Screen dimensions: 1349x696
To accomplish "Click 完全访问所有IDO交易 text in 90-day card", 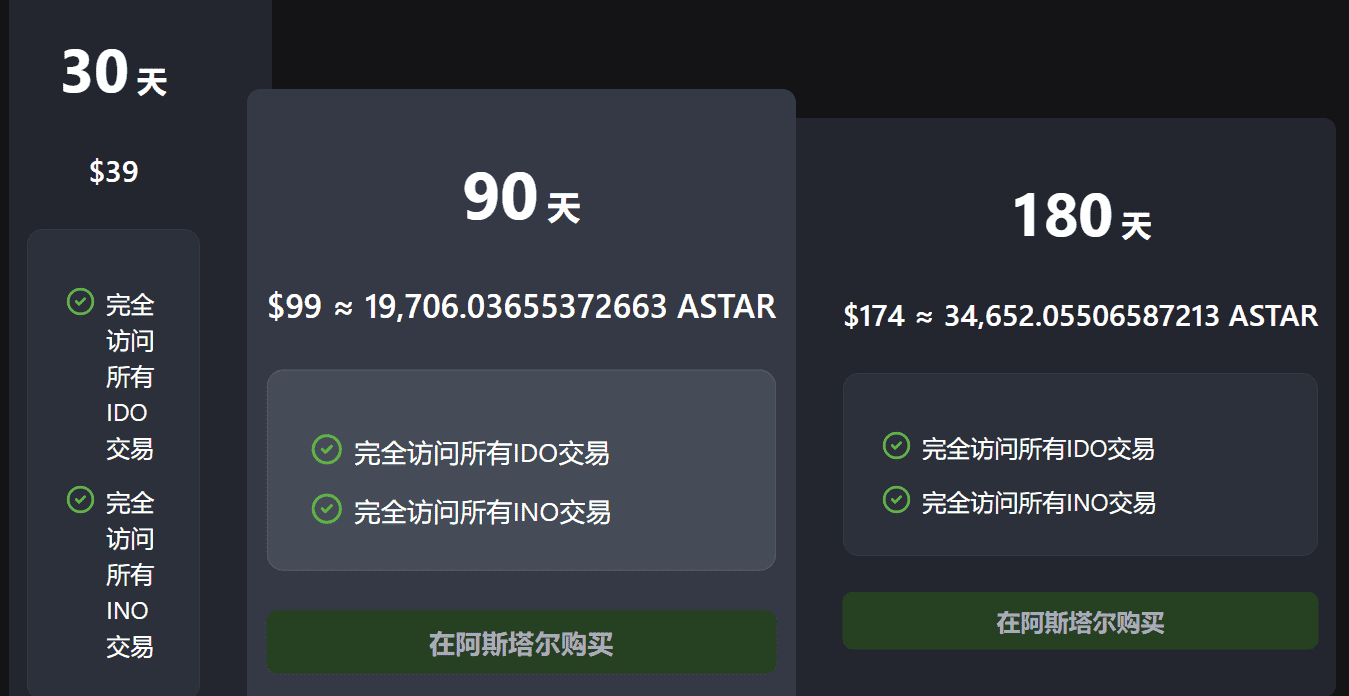I will [x=481, y=453].
